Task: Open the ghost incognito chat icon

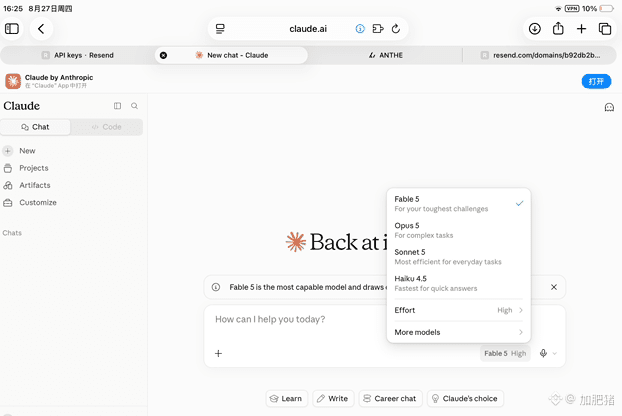Action: pyautogui.click(x=609, y=107)
